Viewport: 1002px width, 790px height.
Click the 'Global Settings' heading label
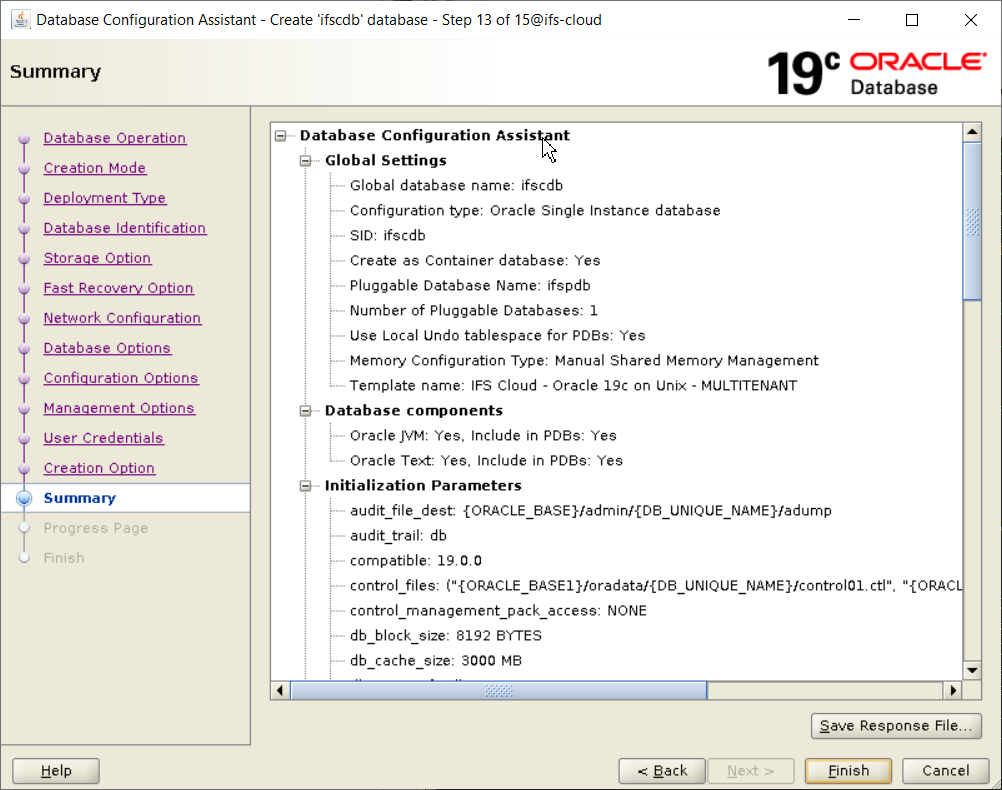(385, 160)
